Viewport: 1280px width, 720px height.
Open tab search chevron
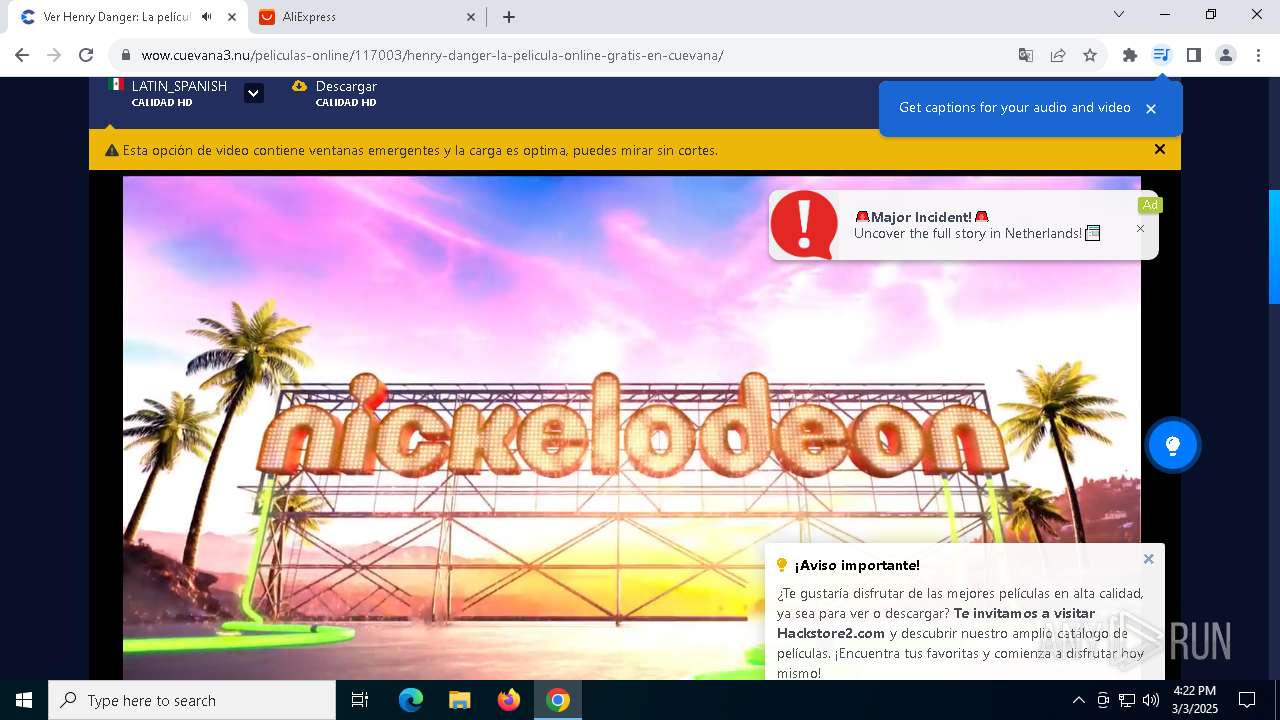pos(1119,15)
